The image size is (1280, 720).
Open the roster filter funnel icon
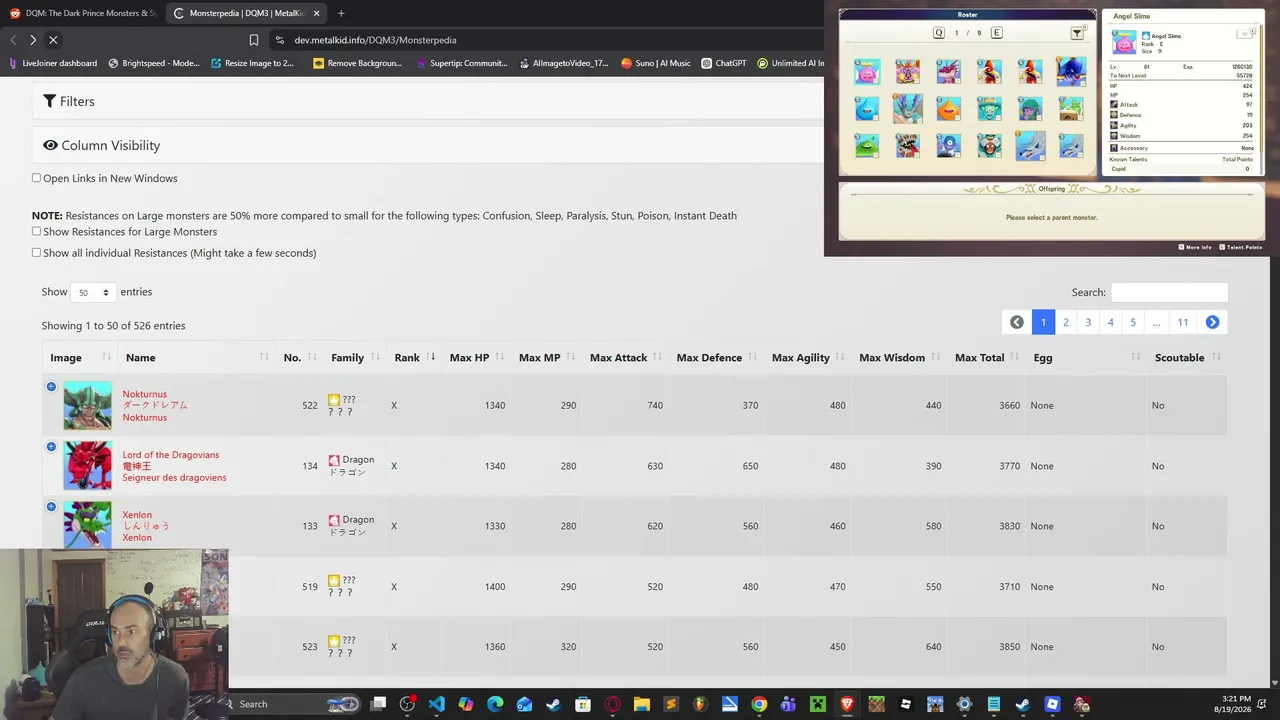1077,33
